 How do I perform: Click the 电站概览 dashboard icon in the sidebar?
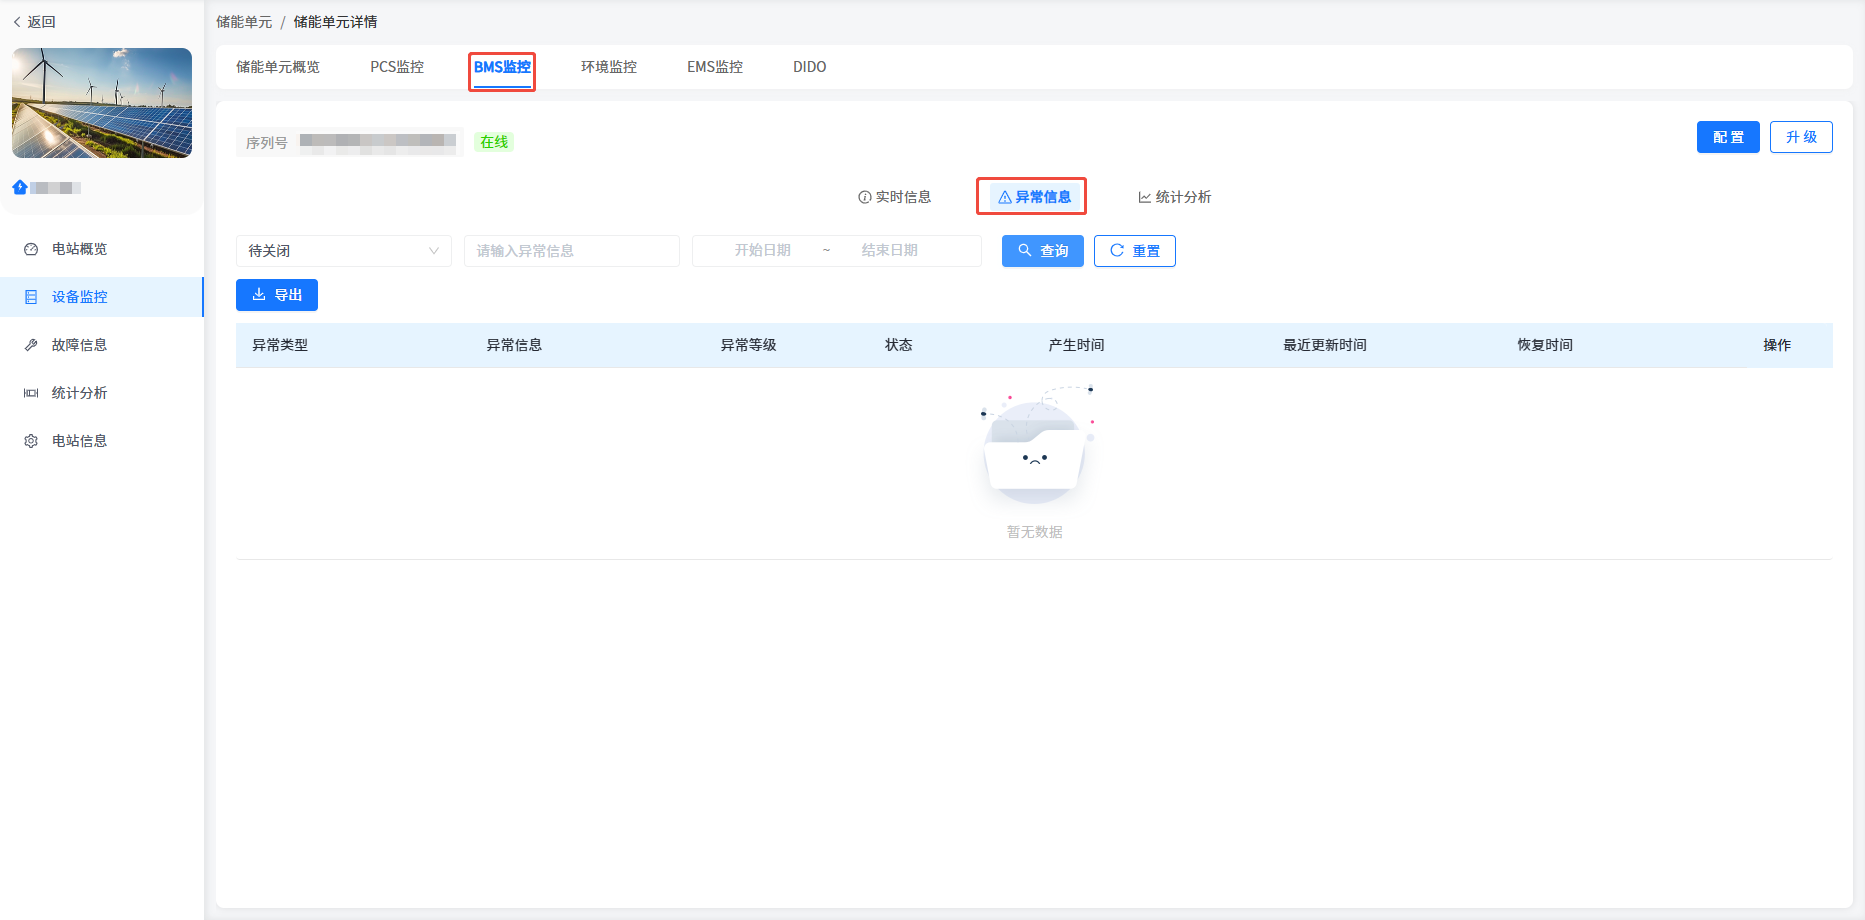[x=31, y=249]
